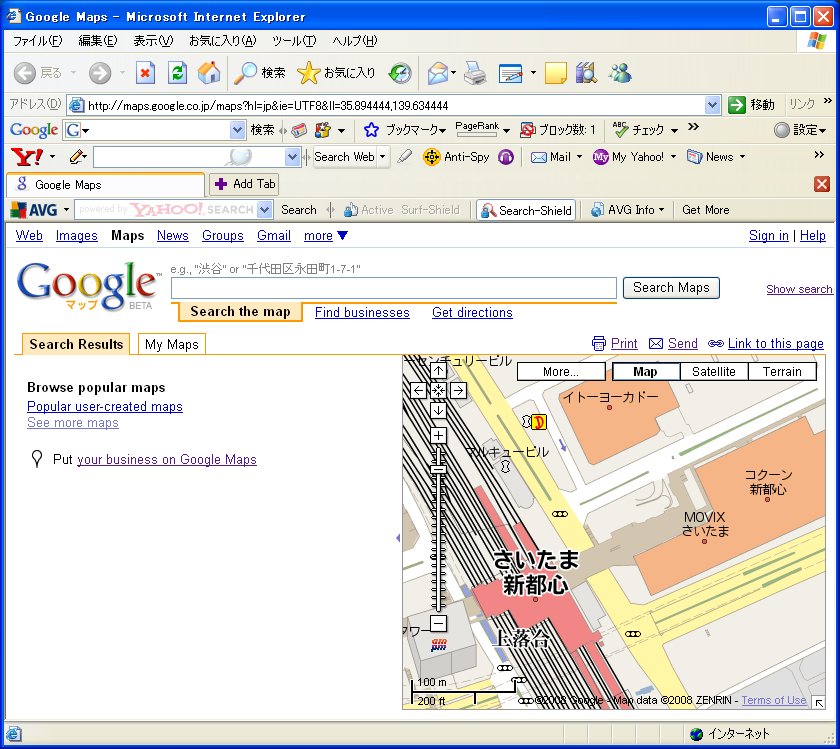The height and width of the screenshot is (749, 840).
Task: Open the My Maps tab
Action: tap(171, 344)
